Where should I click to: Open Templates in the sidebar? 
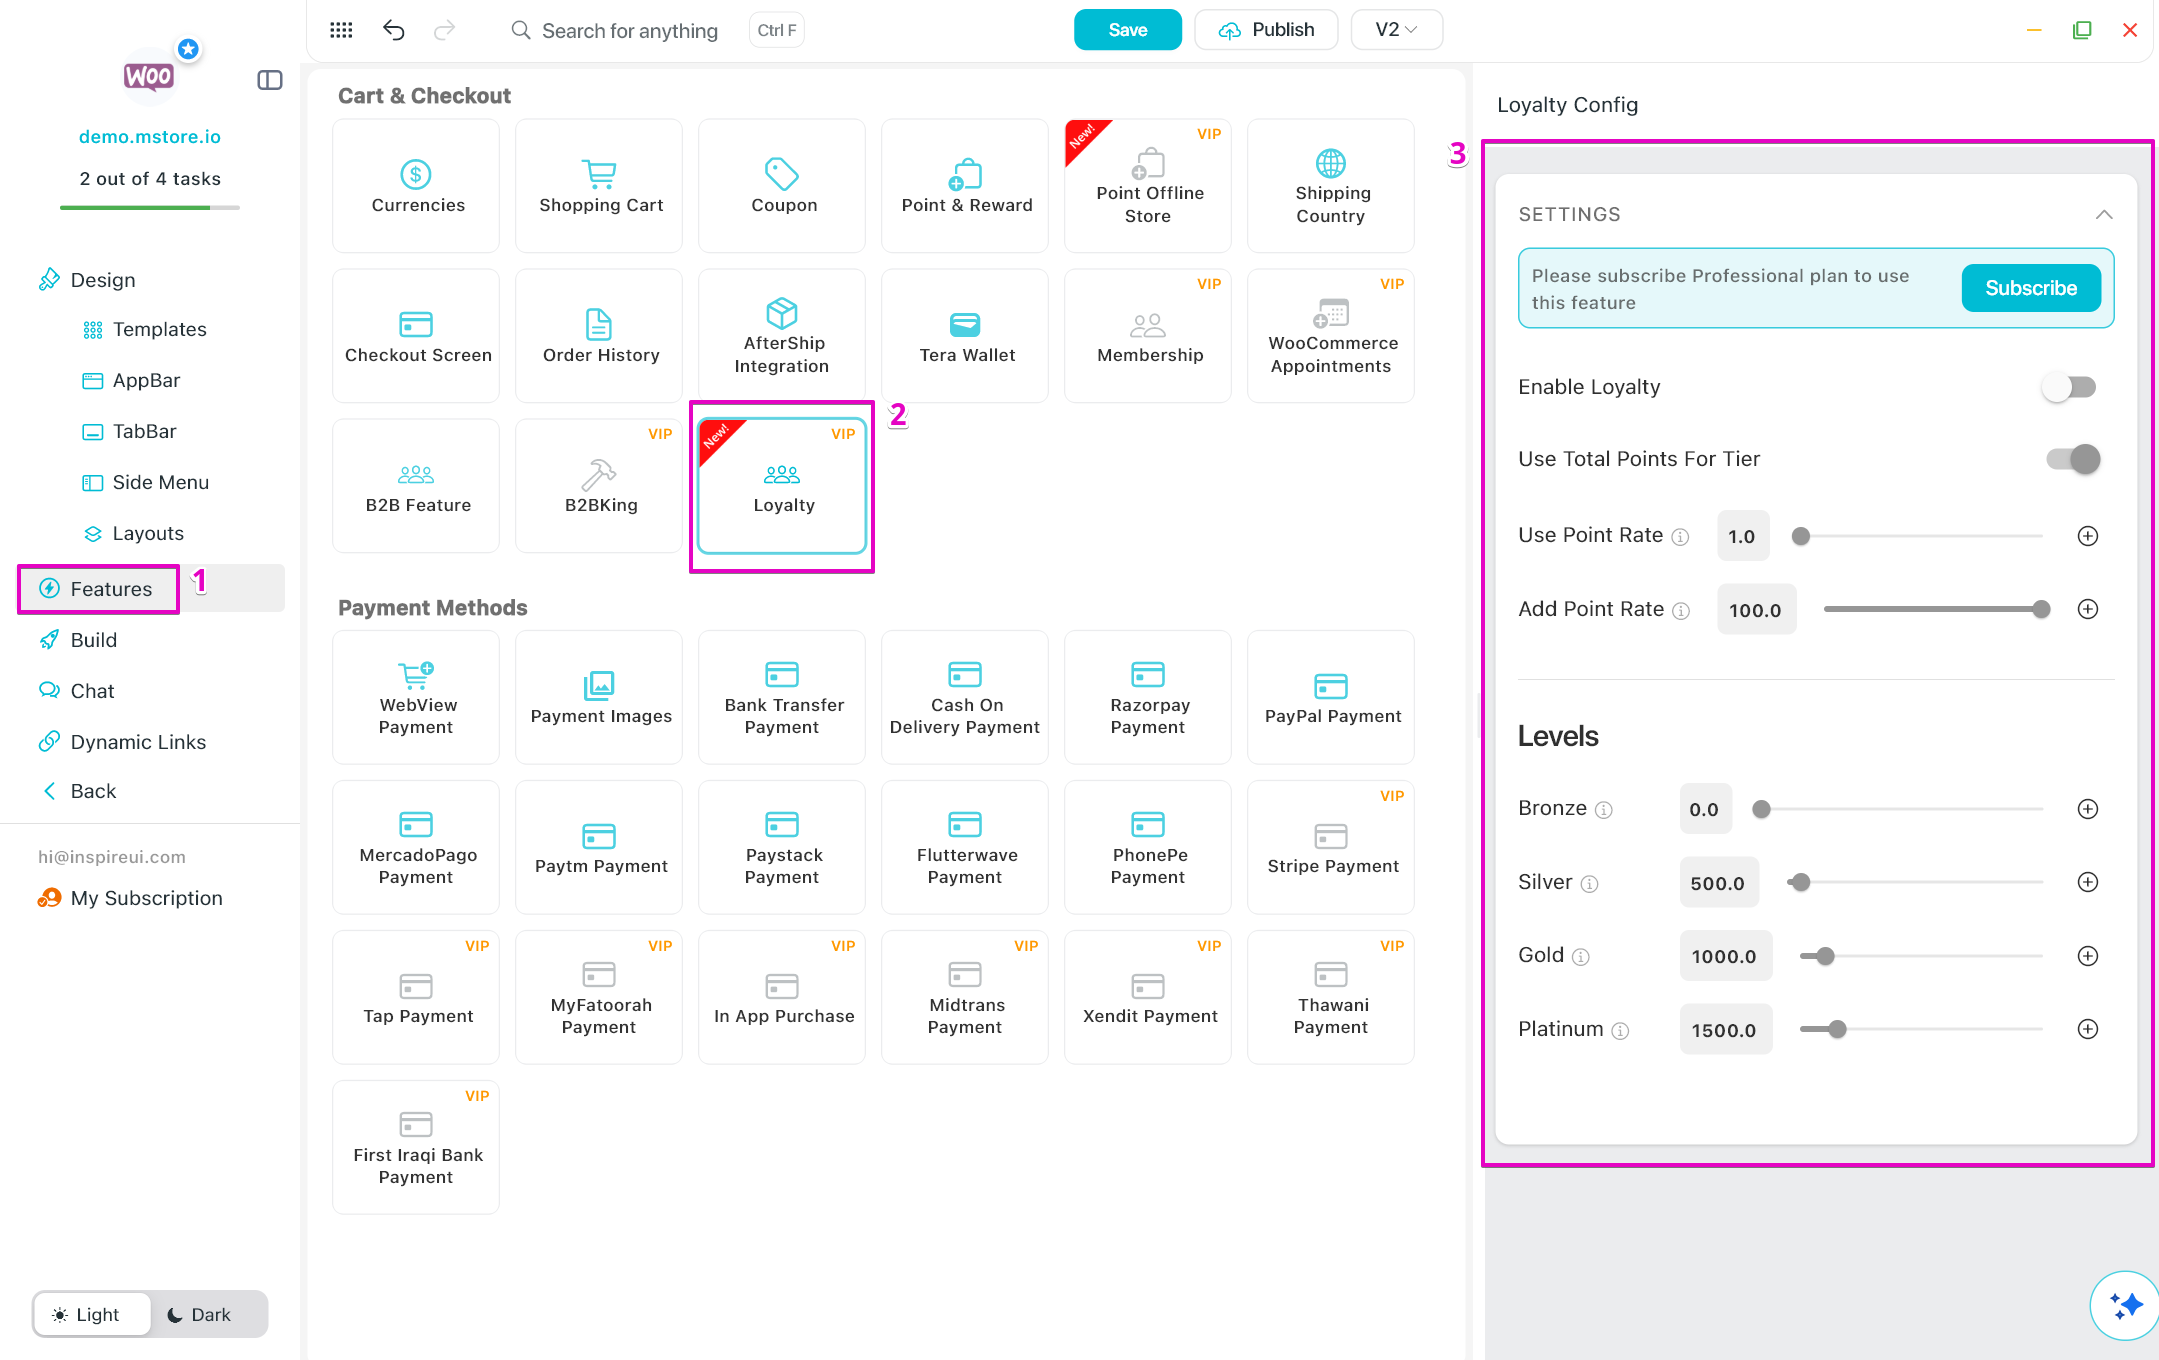click(159, 330)
